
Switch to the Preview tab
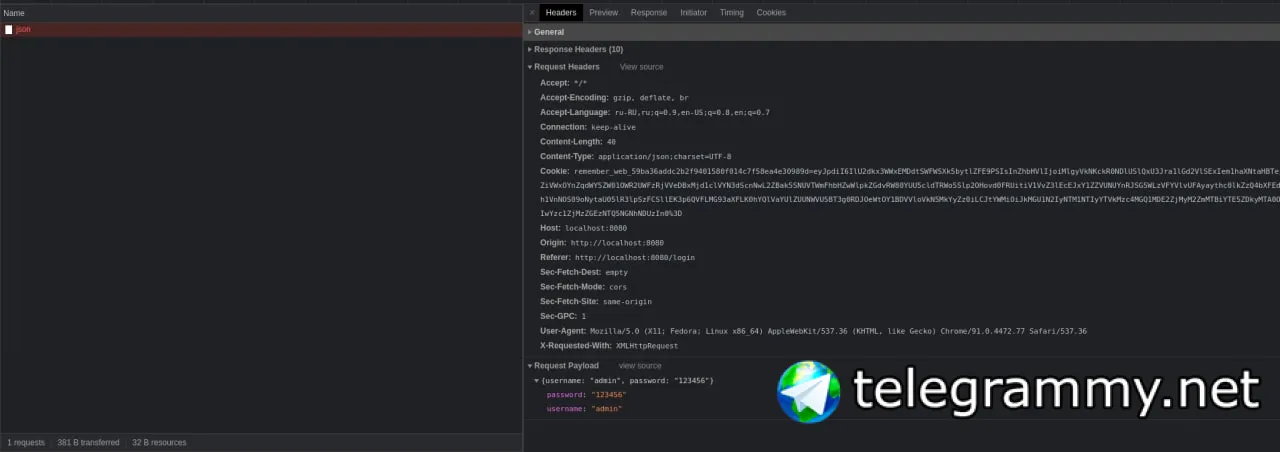click(603, 13)
